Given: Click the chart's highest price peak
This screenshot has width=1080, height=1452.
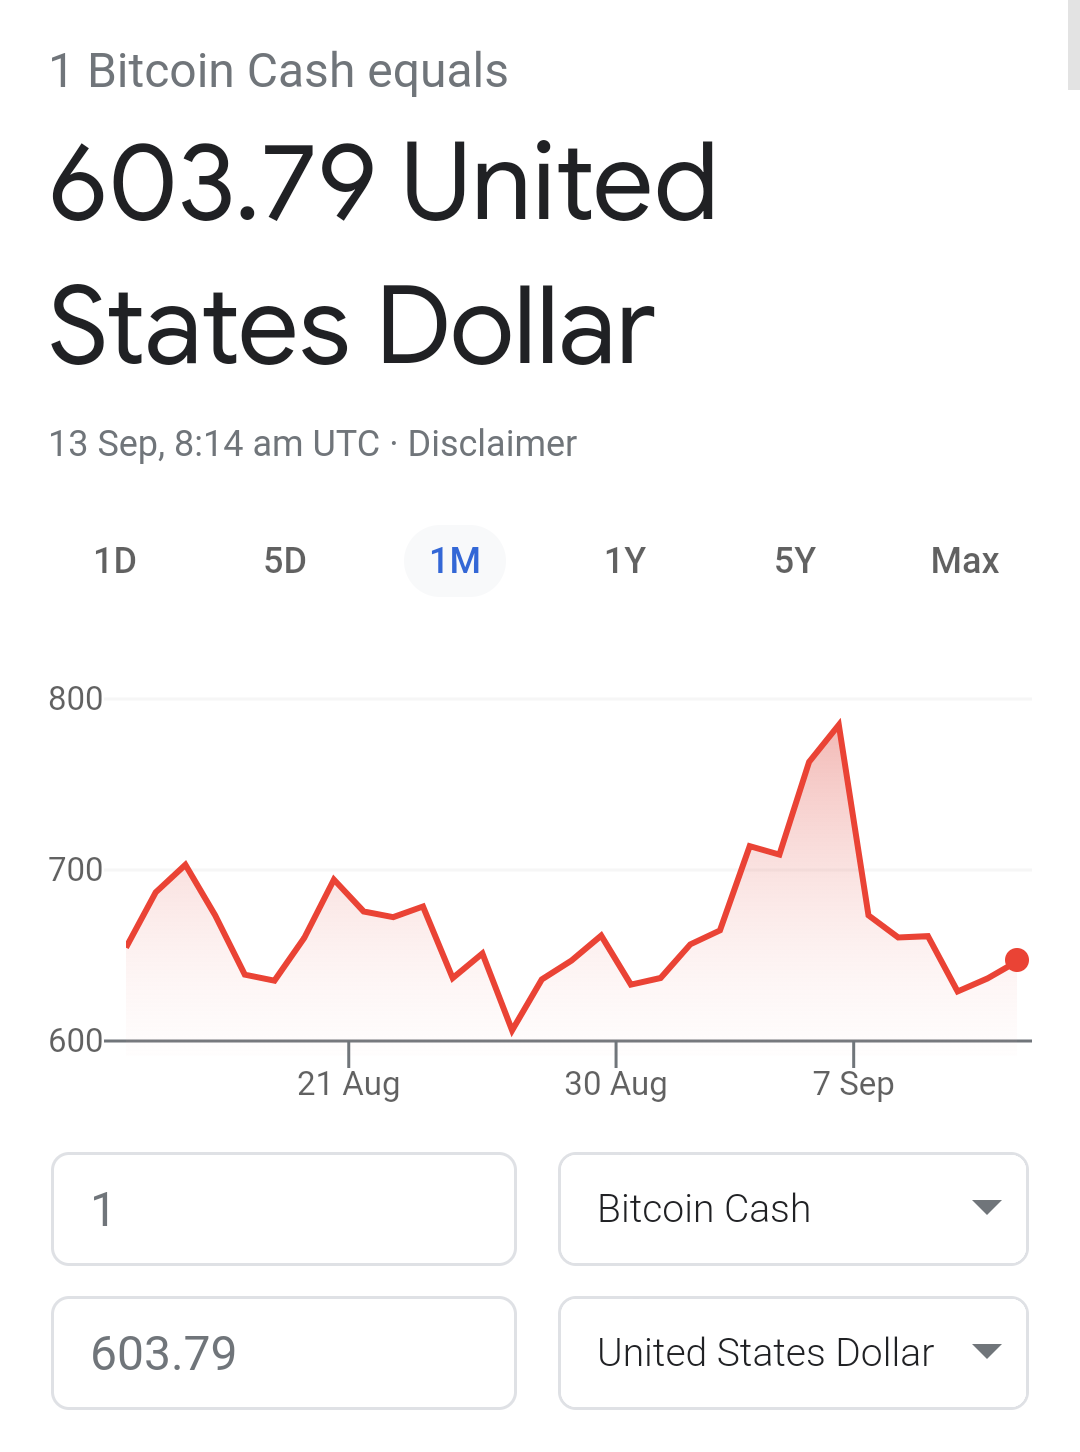Looking at the screenshot, I should tap(839, 724).
